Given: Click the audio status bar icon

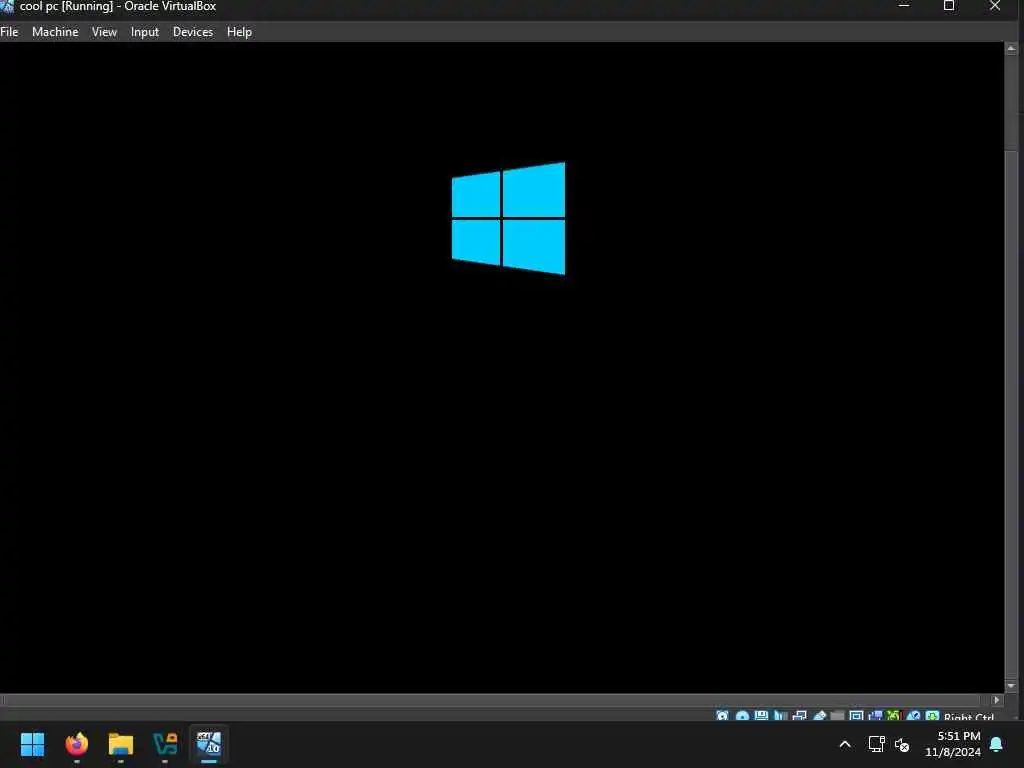Looking at the screenshot, I should [780, 716].
